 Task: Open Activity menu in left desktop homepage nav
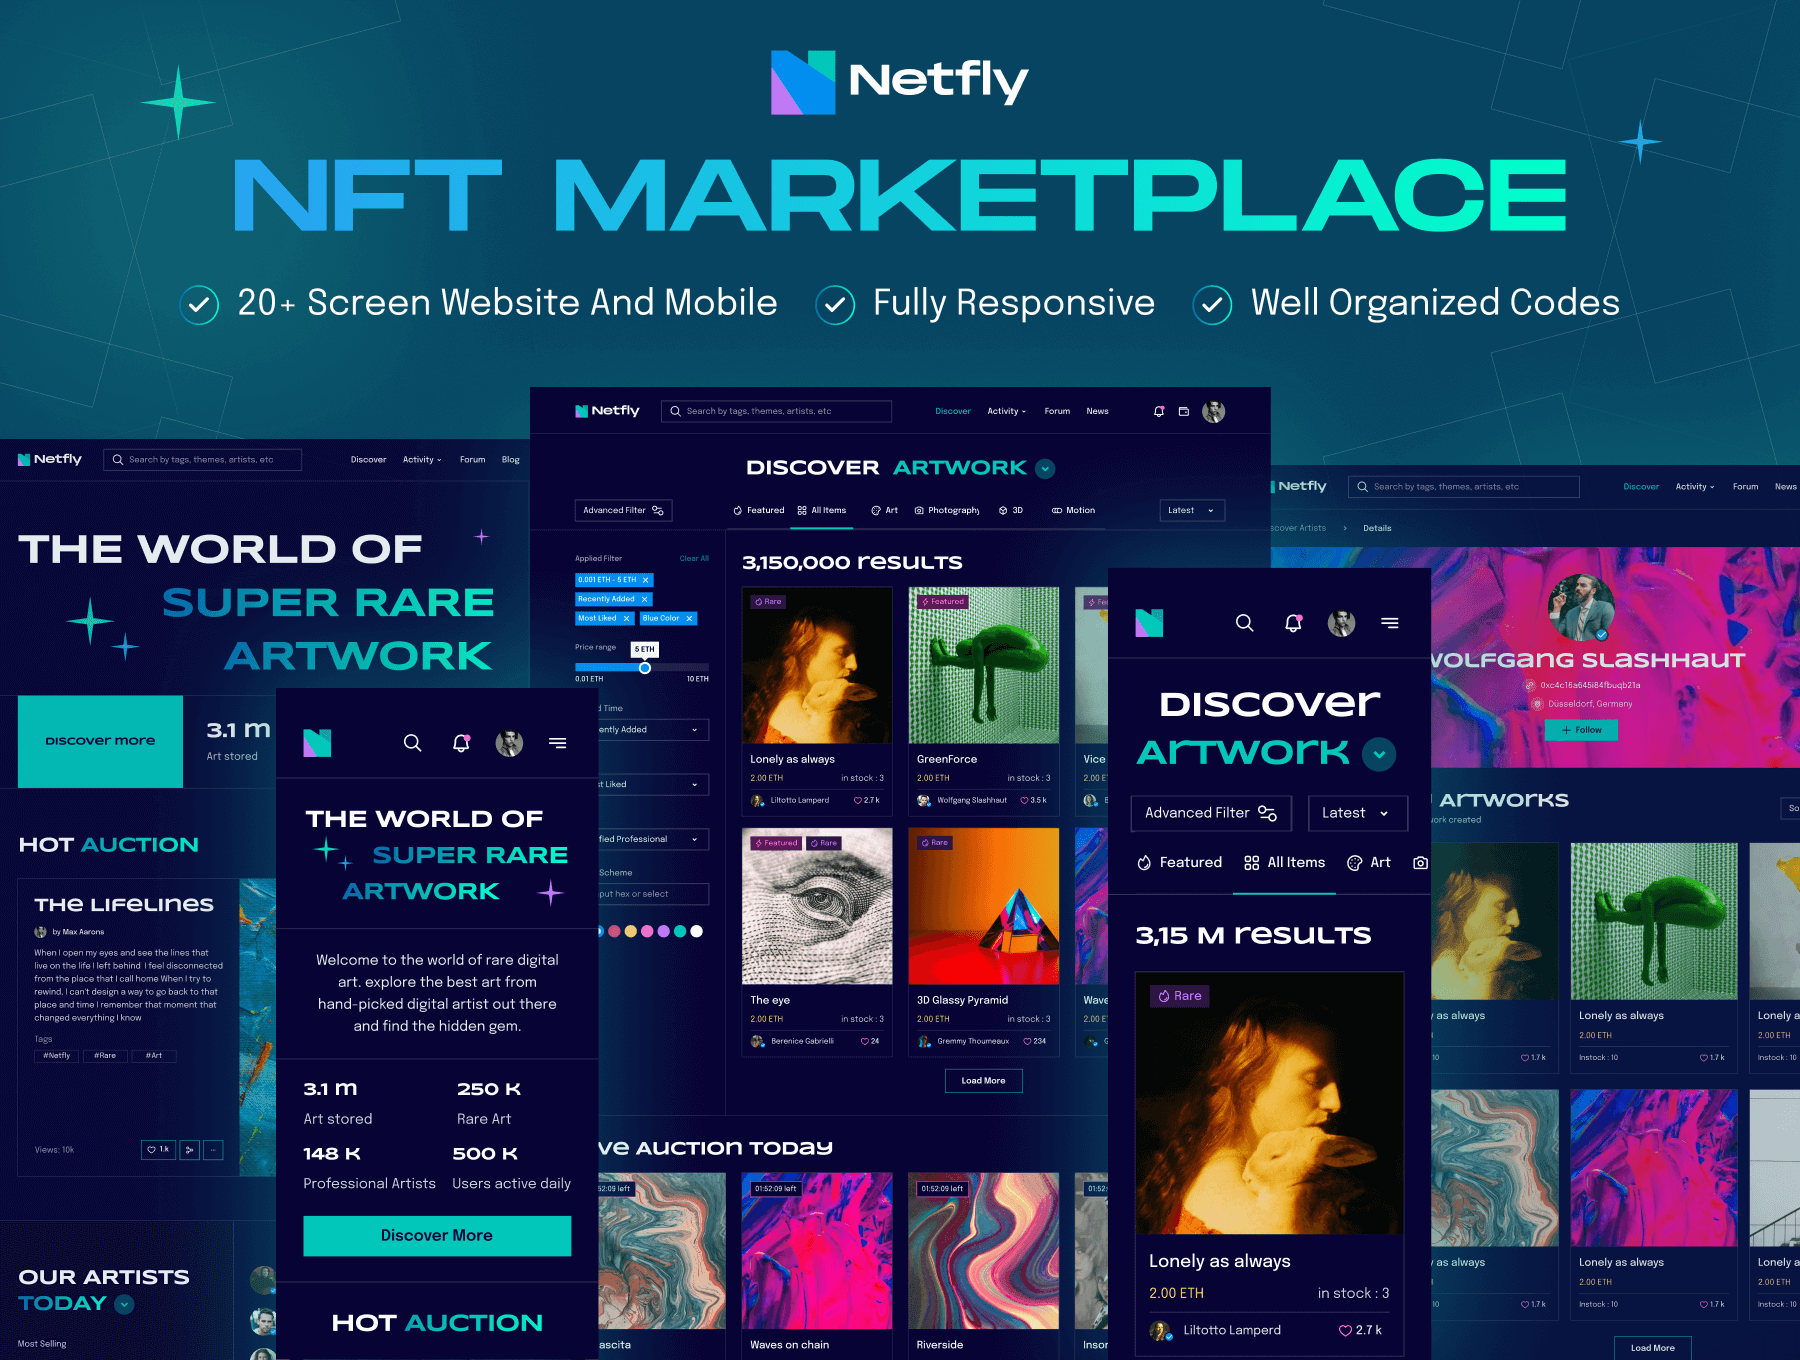click(422, 460)
